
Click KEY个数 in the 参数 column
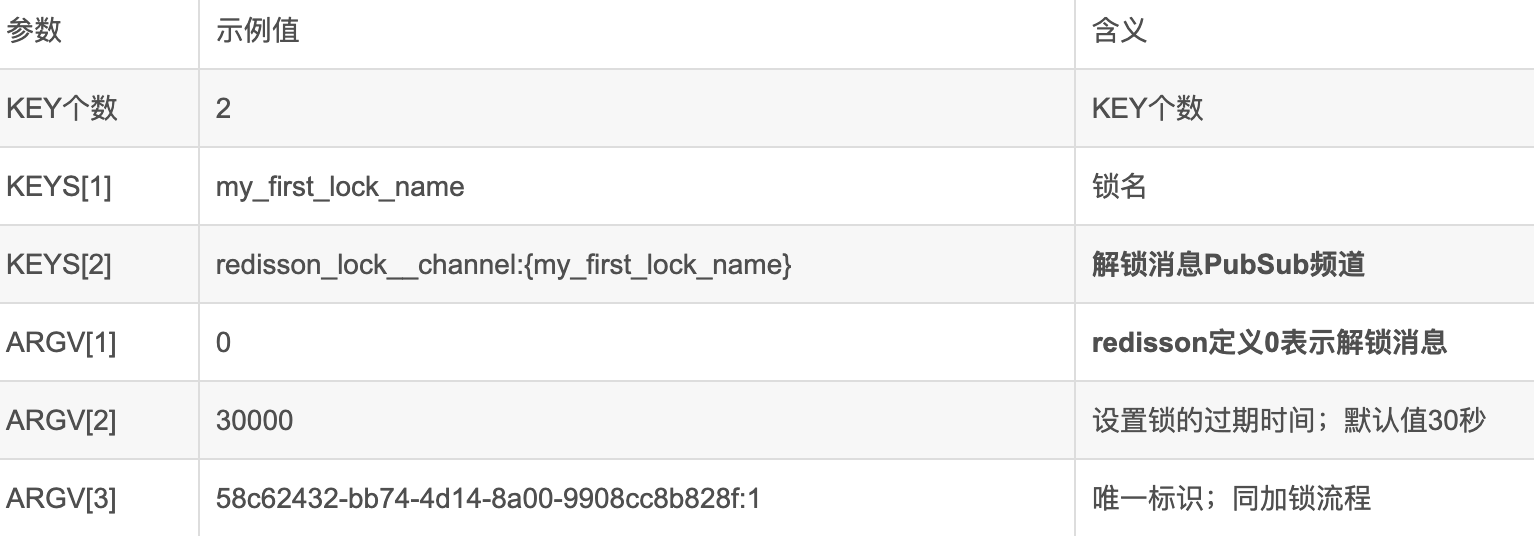(62, 109)
